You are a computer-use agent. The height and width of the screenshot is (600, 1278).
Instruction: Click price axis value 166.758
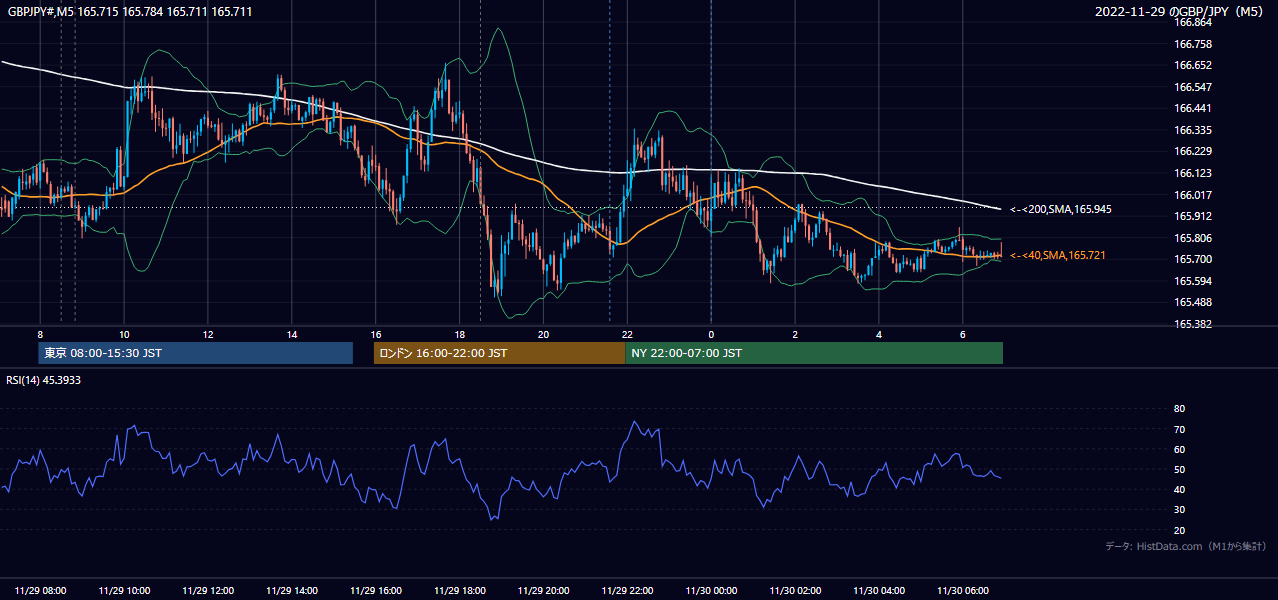(x=1193, y=44)
